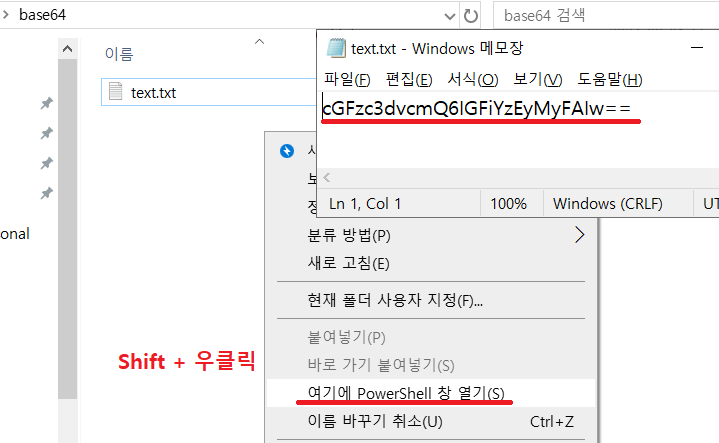Open the 도움말(H) menu in Notepad
Viewport: 719px width, 443px height.
[610, 80]
